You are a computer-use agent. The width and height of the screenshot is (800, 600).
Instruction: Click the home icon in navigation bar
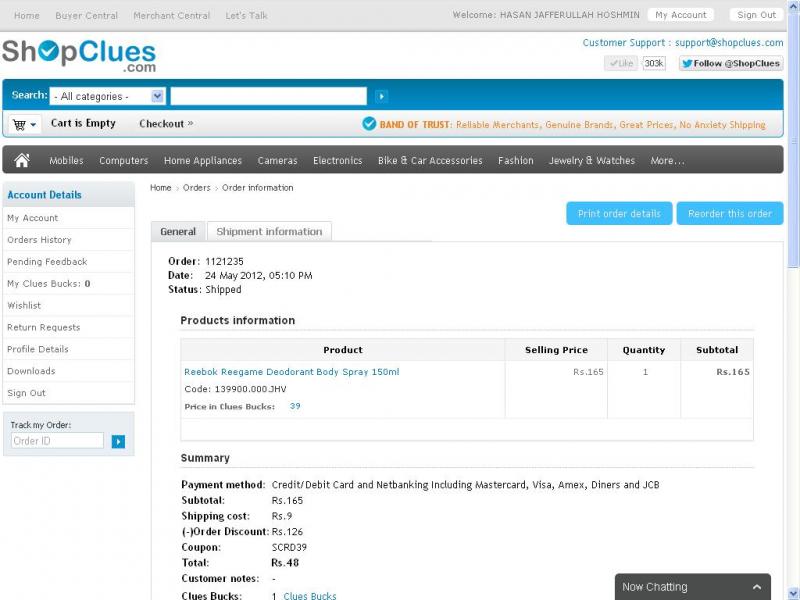[x=21, y=160]
